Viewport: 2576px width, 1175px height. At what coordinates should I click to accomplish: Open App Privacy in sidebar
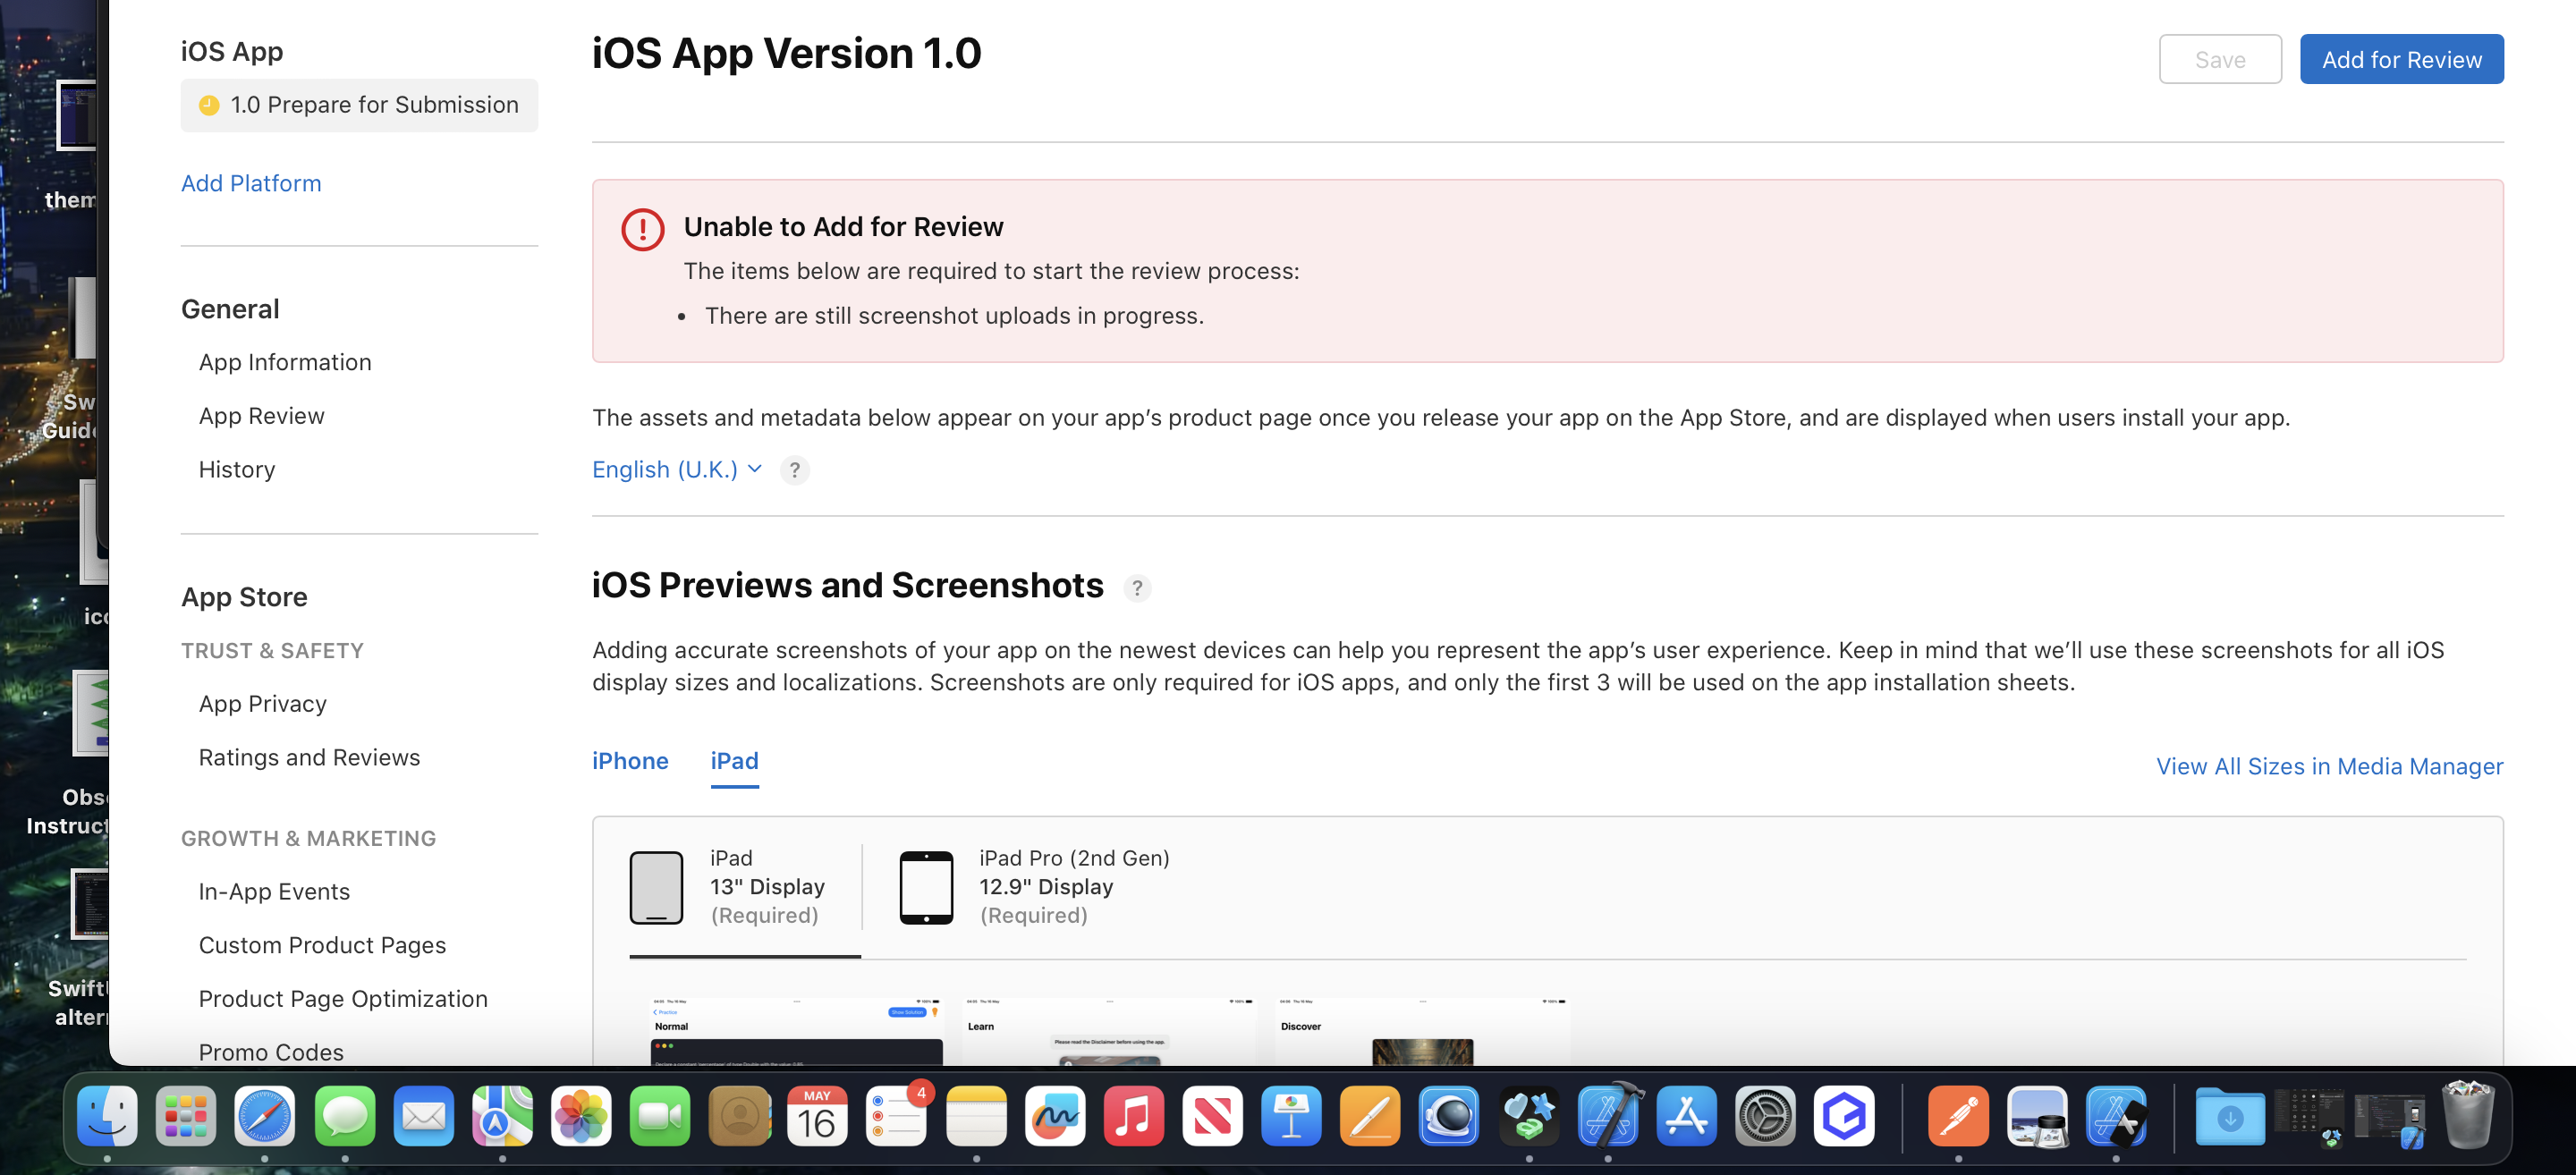tap(262, 704)
